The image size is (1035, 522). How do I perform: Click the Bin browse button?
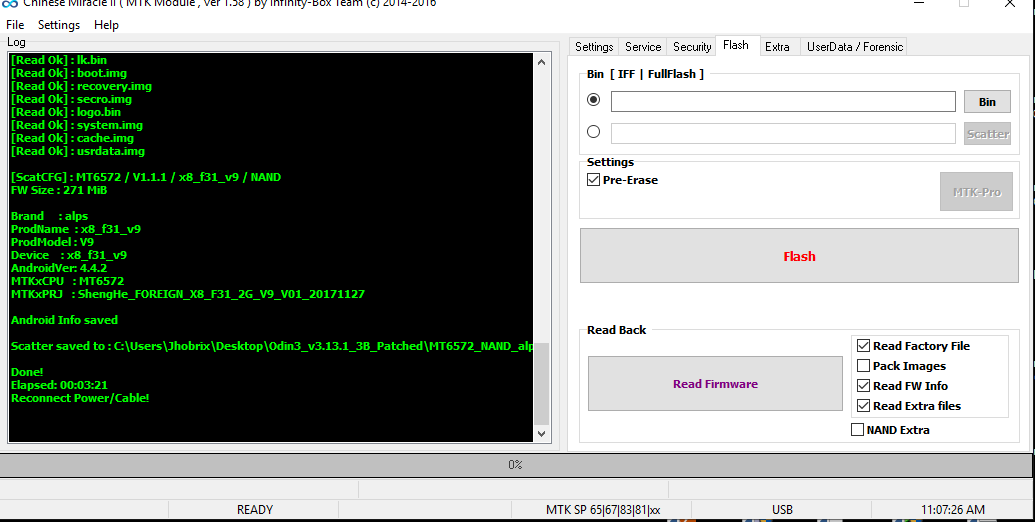pos(987,102)
